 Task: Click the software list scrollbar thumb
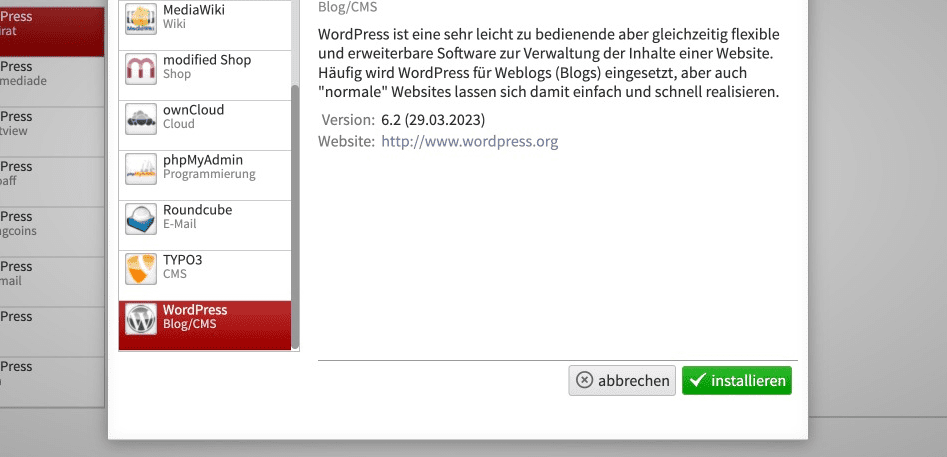[295, 217]
